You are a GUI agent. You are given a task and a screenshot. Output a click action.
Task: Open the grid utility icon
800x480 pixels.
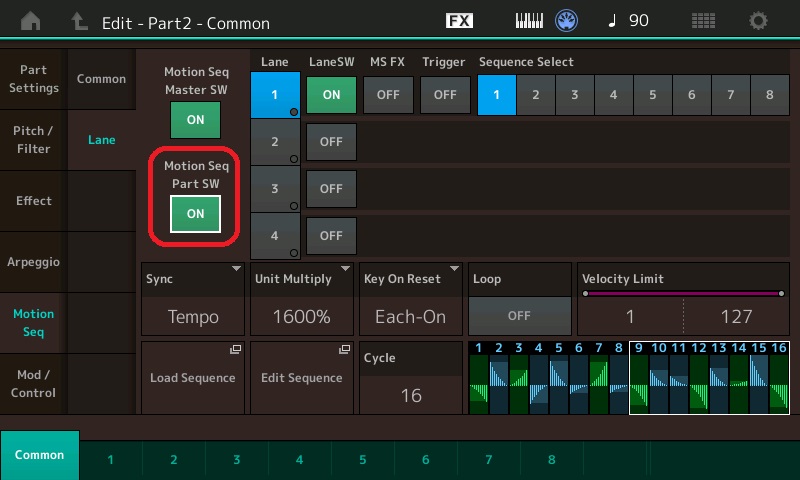pos(703,21)
